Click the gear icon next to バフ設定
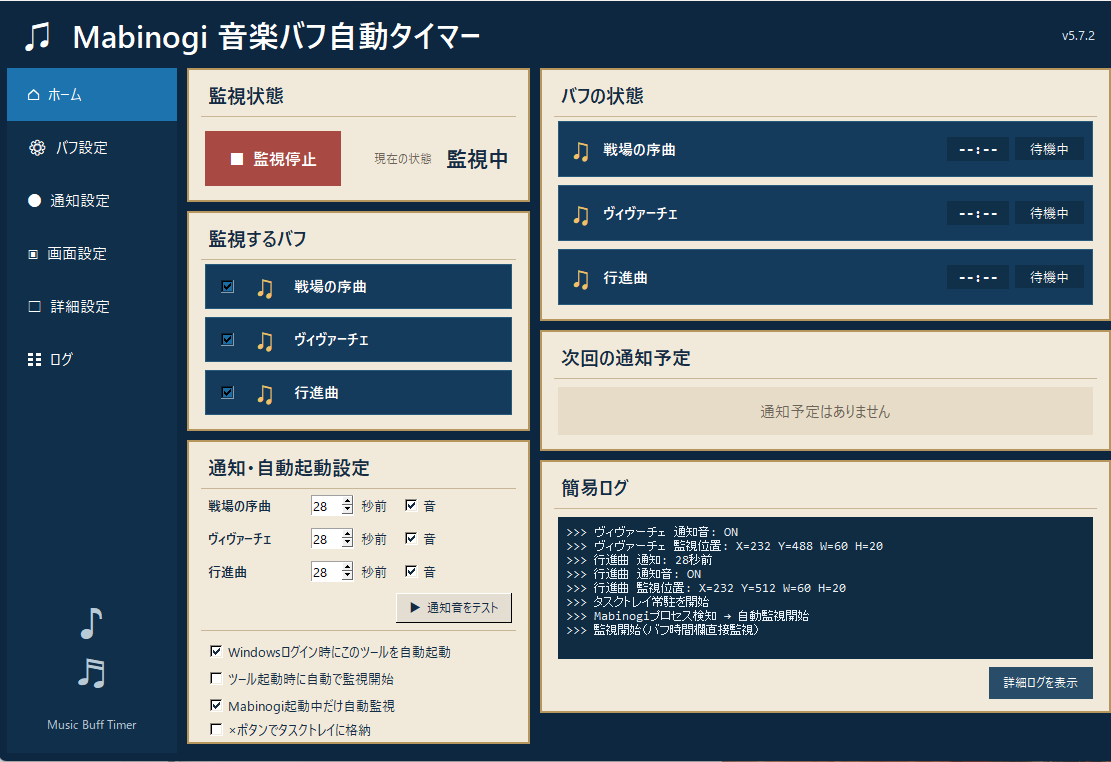 coord(37,147)
